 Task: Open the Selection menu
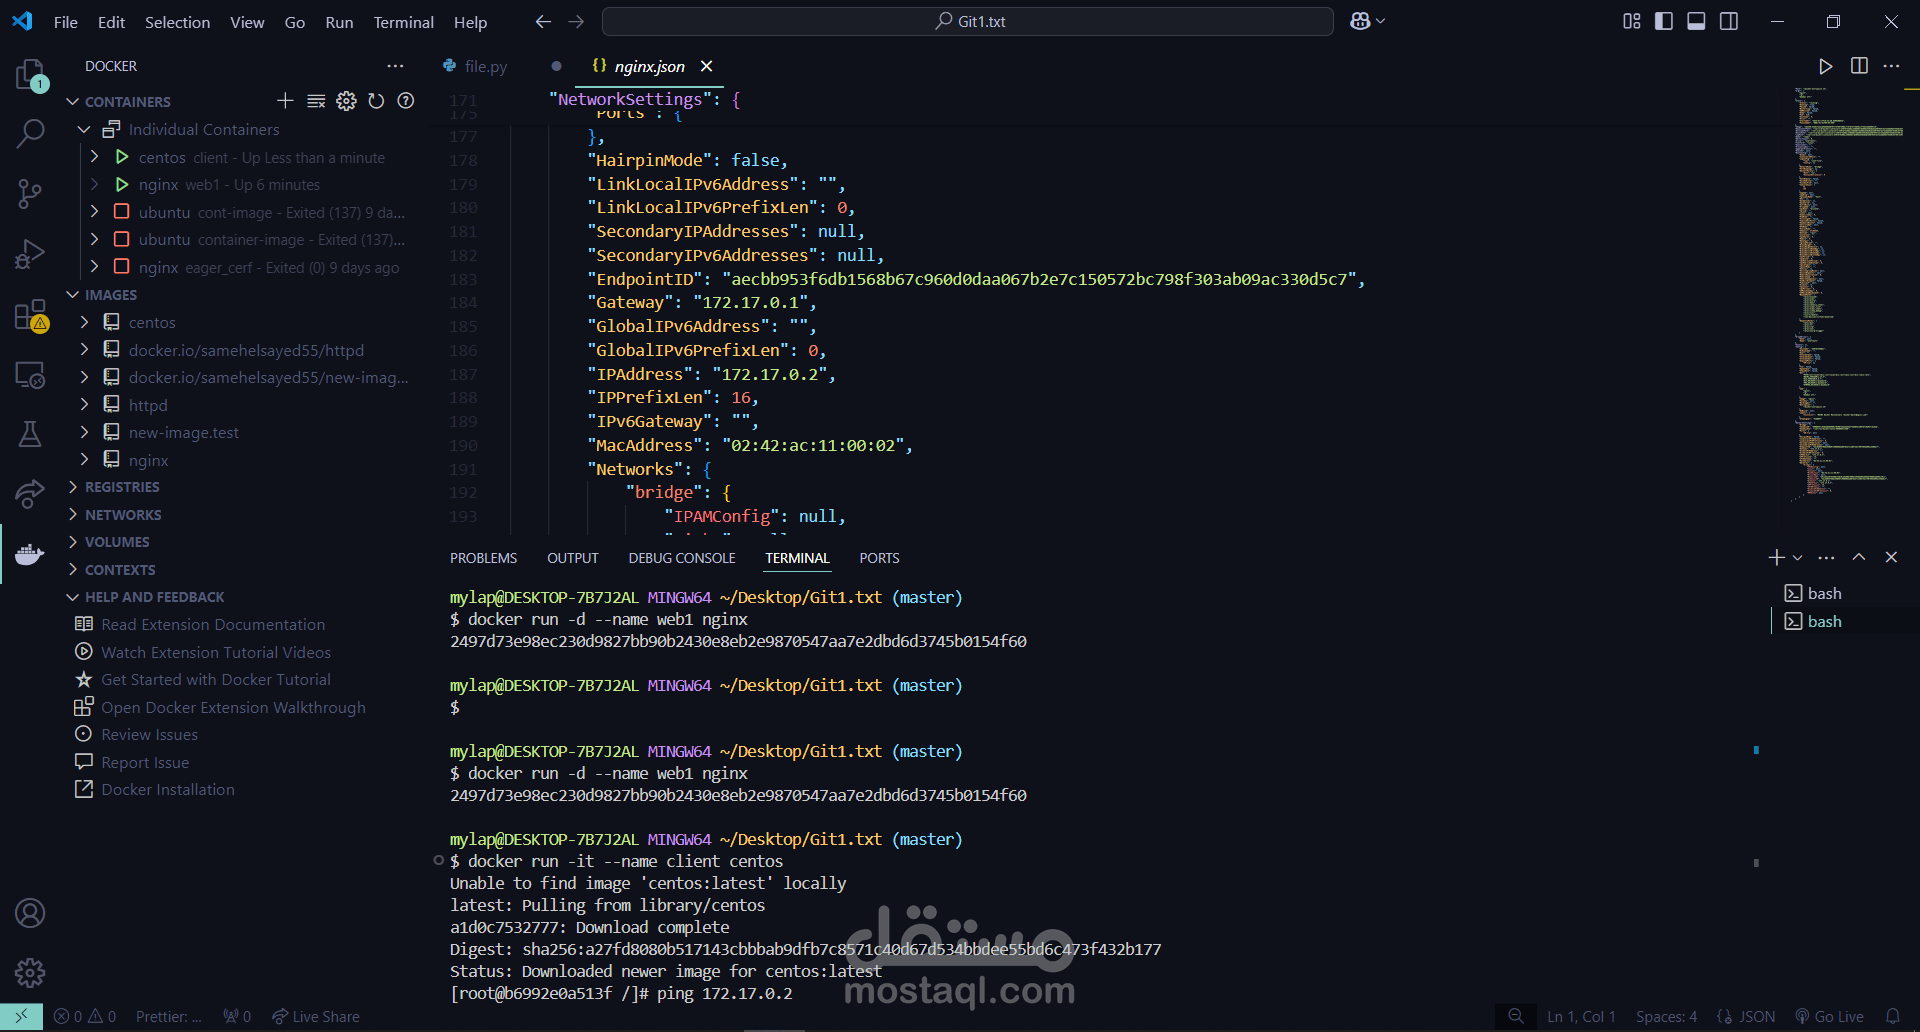tap(177, 22)
